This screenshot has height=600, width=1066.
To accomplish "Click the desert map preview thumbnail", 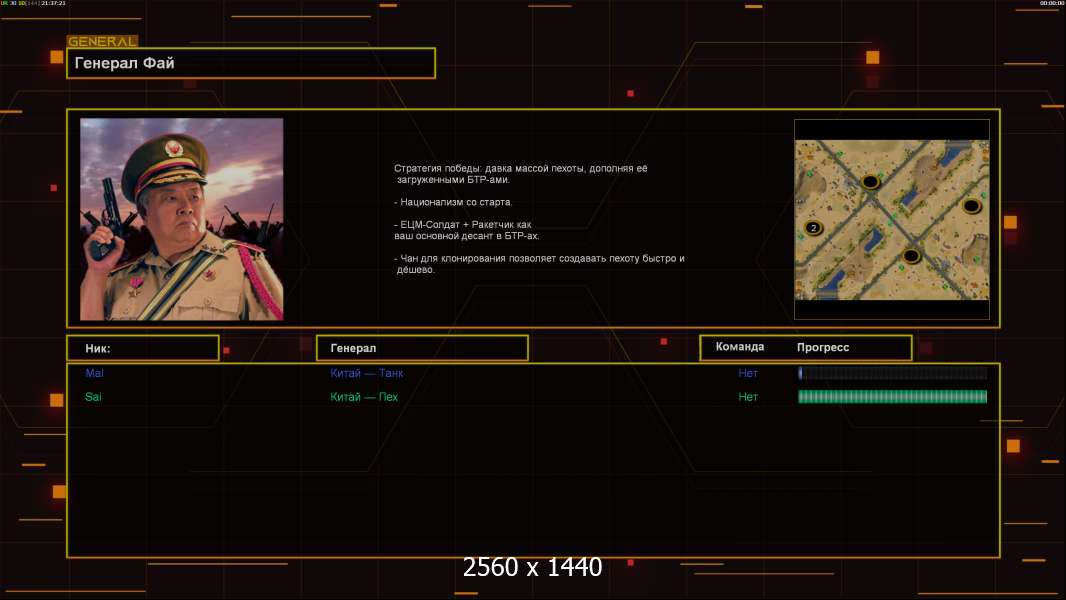I will tap(892, 219).
